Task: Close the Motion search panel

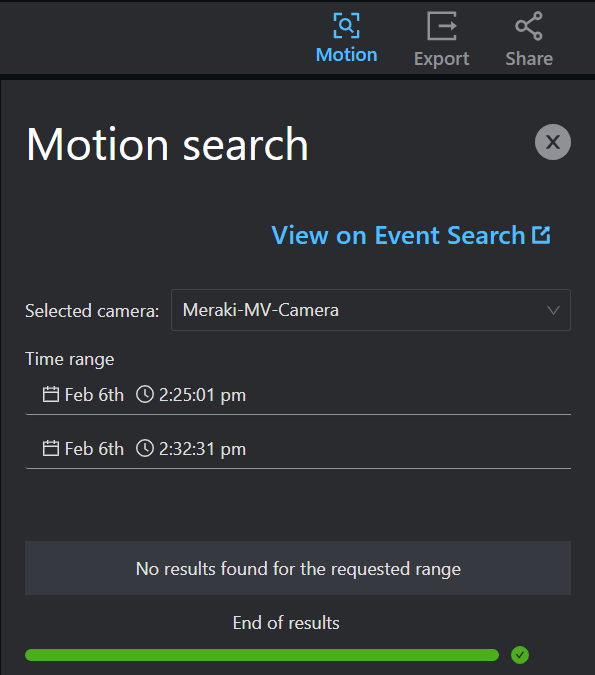Action: [x=553, y=142]
